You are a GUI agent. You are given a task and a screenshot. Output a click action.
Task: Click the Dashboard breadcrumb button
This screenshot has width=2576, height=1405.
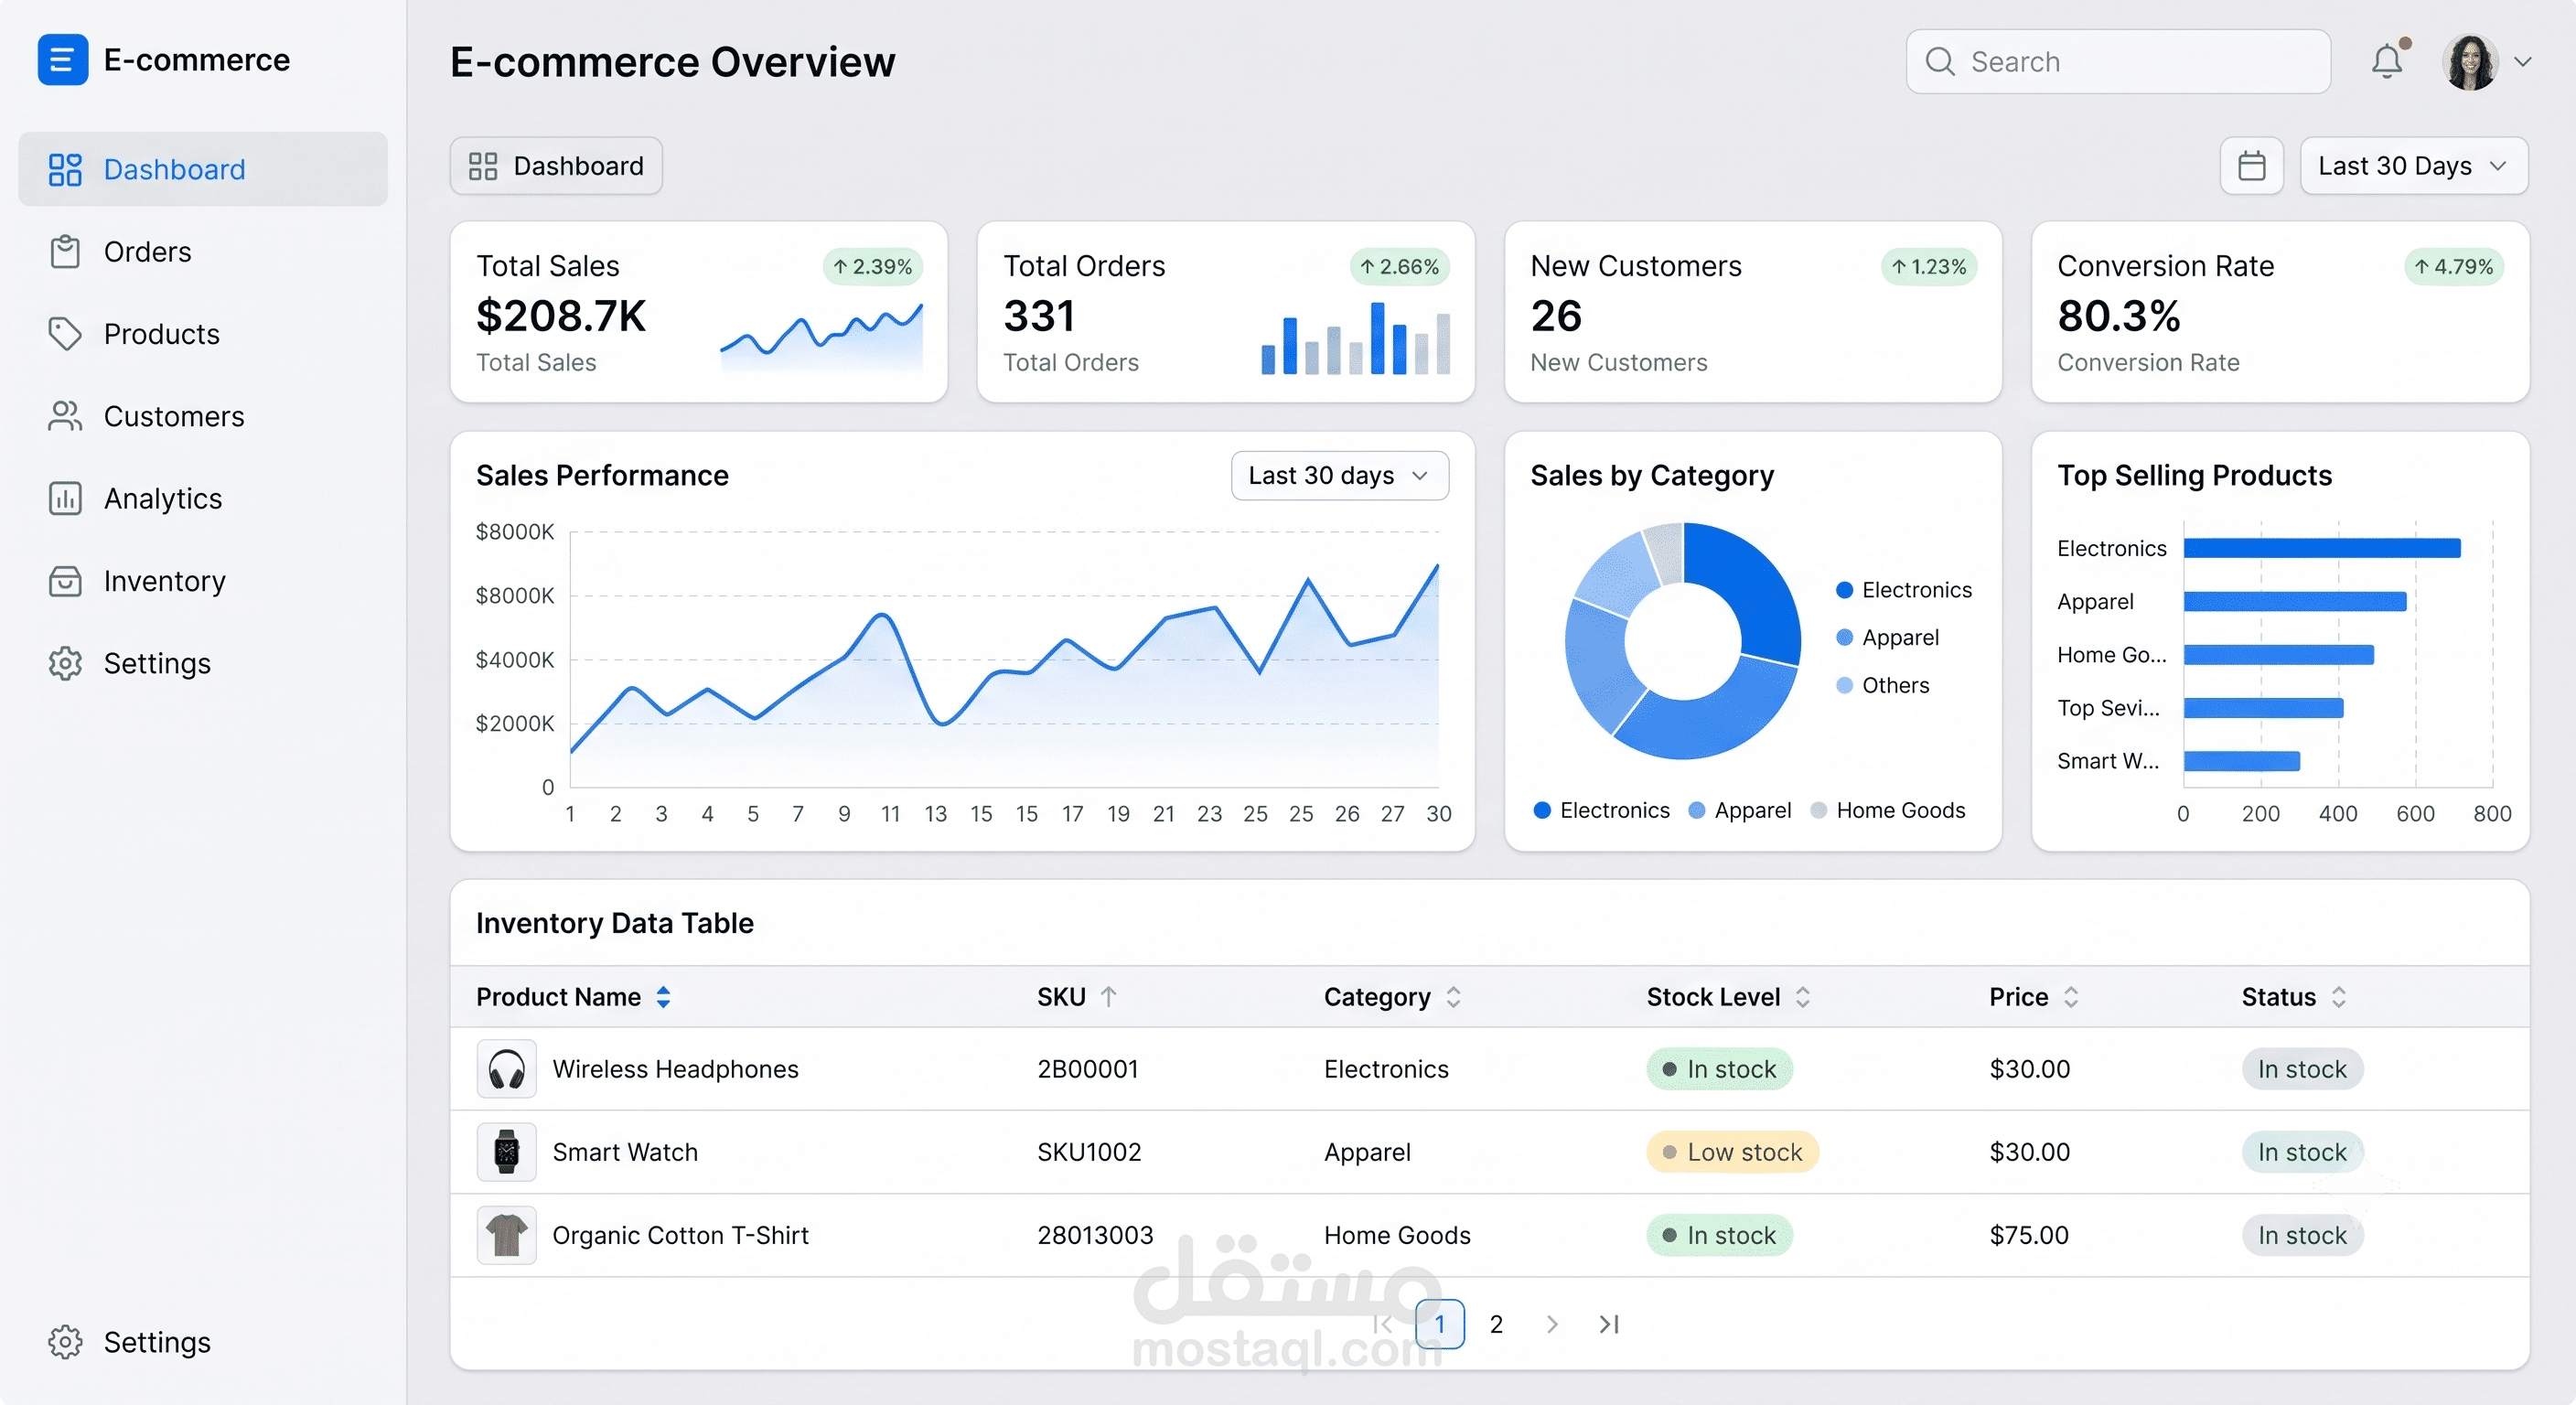(x=556, y=166)
